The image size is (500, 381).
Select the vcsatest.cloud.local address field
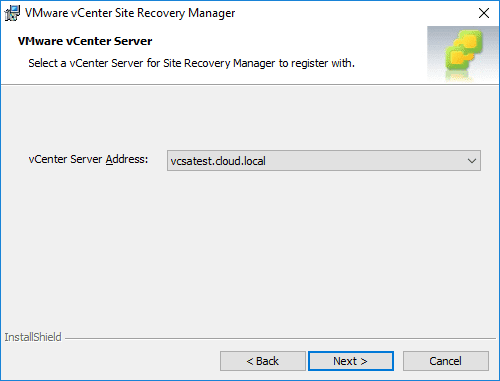click(x=324, y=161)
